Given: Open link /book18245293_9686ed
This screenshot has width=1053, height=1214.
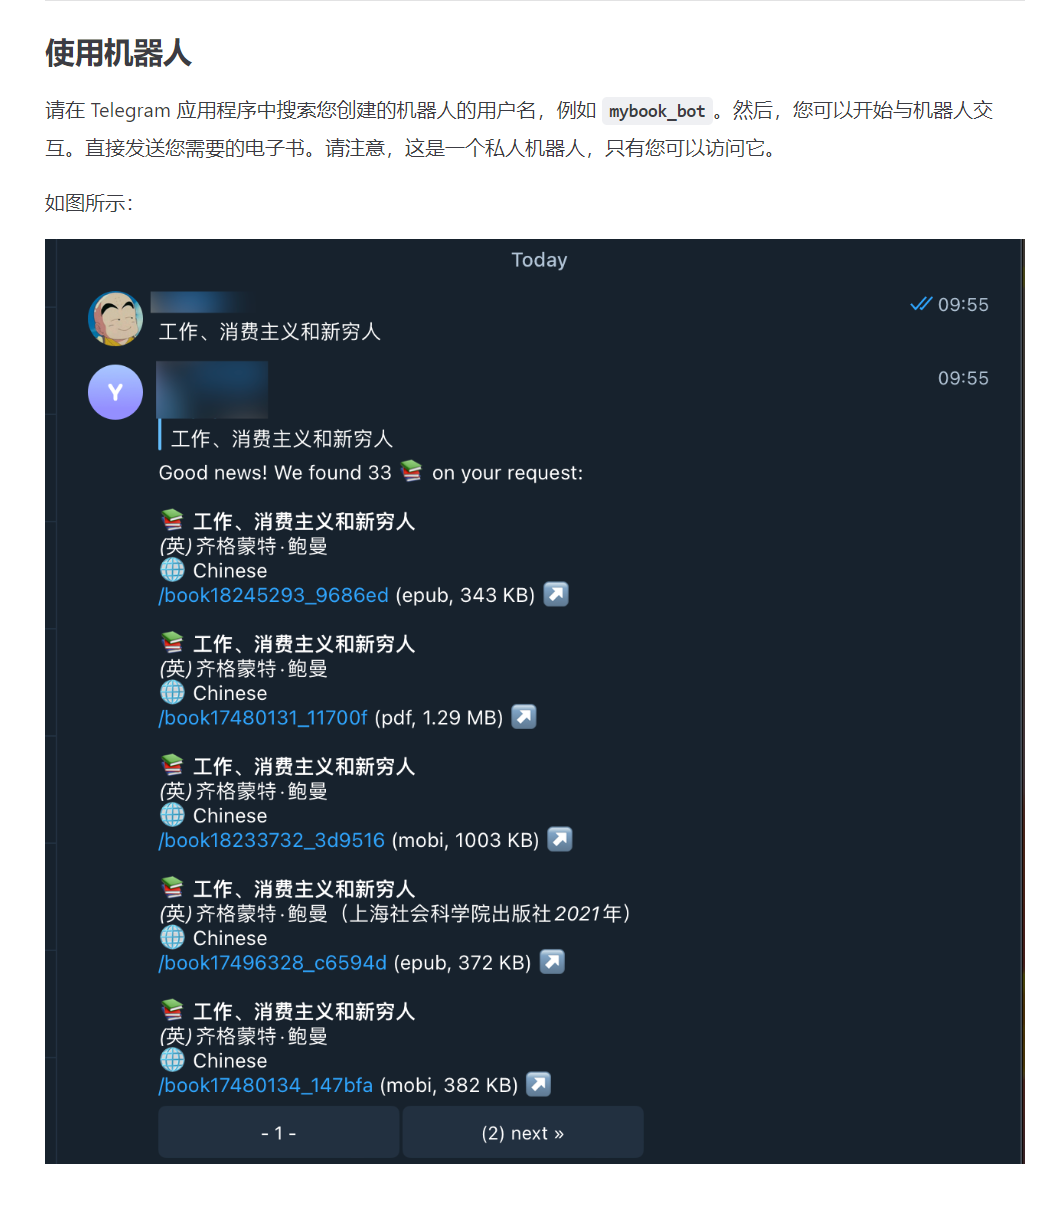Looking at the screenshot, I should 274,595.
